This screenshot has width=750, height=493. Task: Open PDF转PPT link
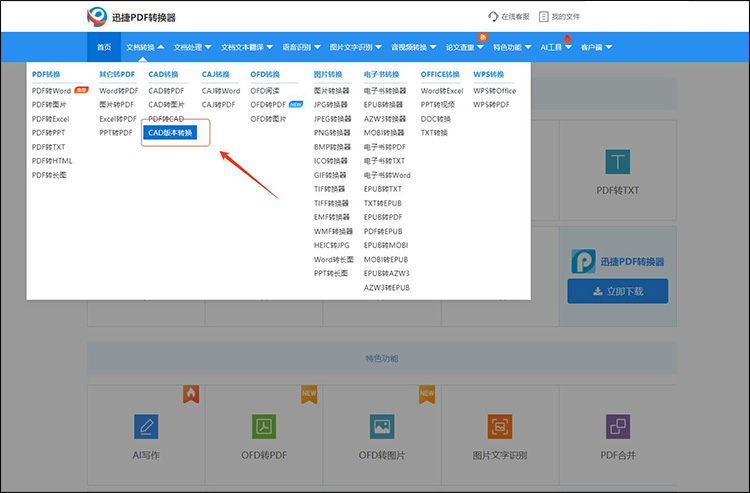(48, 132)
